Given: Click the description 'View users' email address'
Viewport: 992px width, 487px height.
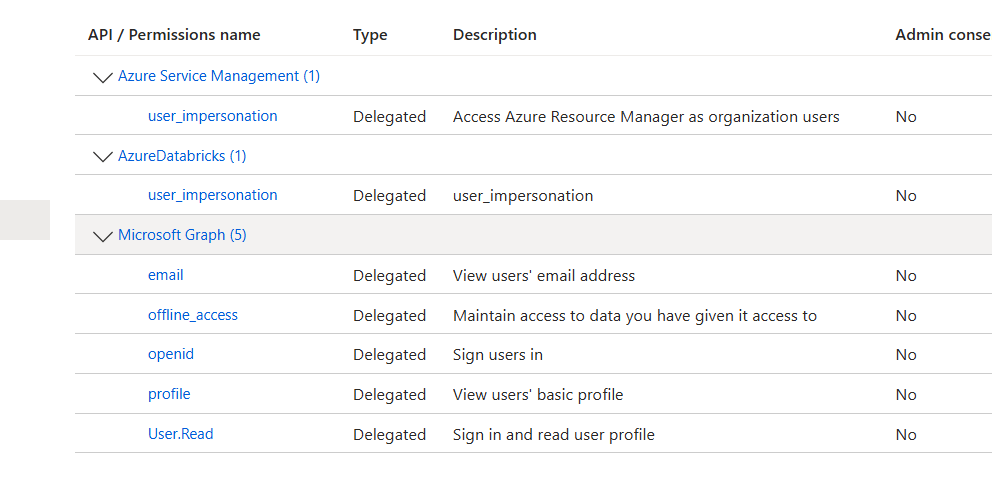Looking at the screenshot, I should [x=543, y=275].
